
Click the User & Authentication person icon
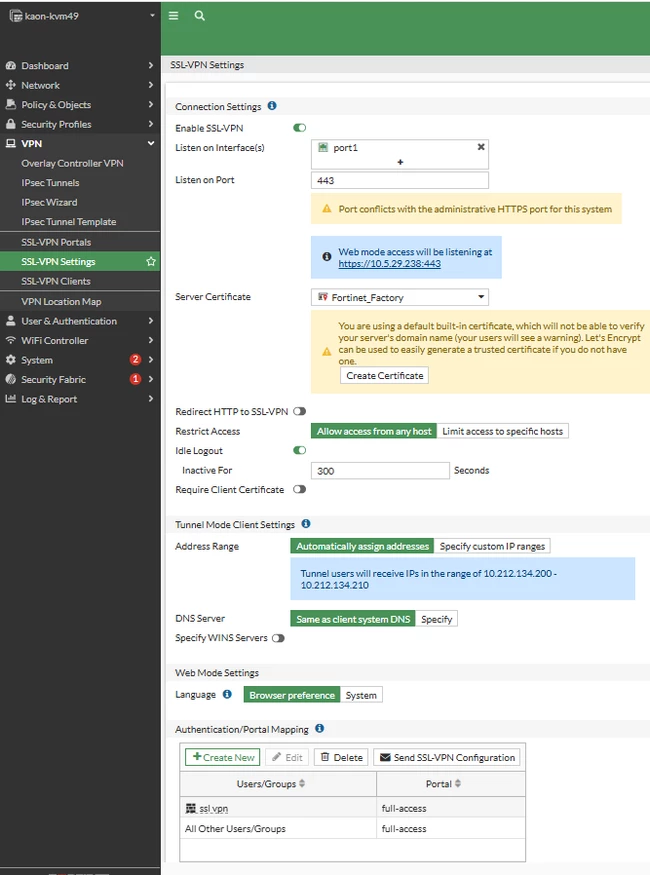coord(11,321)
